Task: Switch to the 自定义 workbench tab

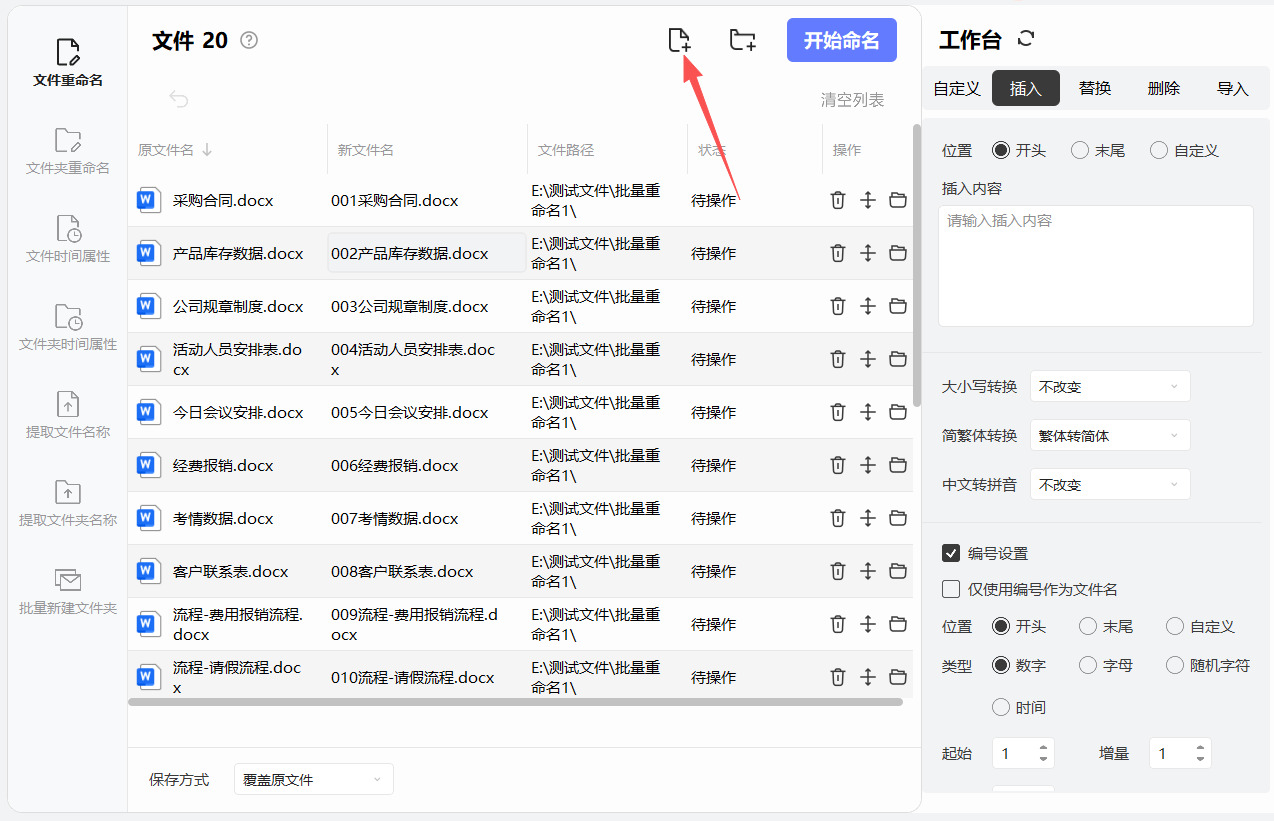Action: pyautogui.click(x=957, y=88)
